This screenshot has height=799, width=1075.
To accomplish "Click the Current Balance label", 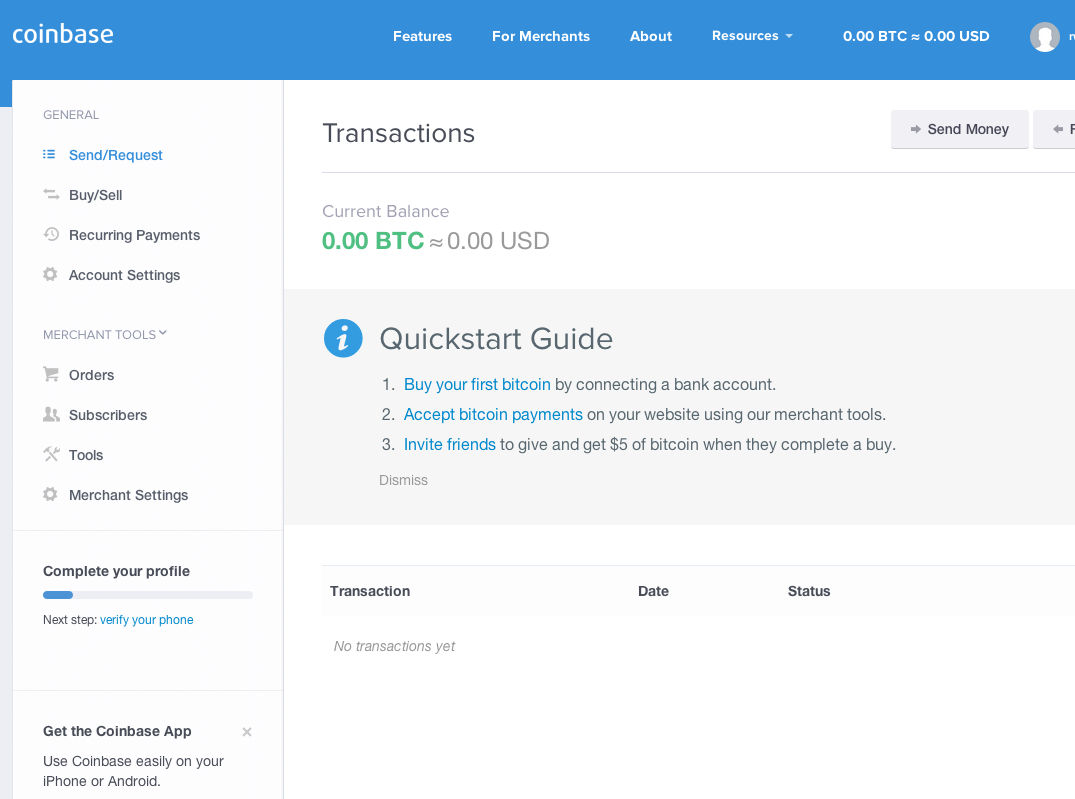I will coord(385,211).
